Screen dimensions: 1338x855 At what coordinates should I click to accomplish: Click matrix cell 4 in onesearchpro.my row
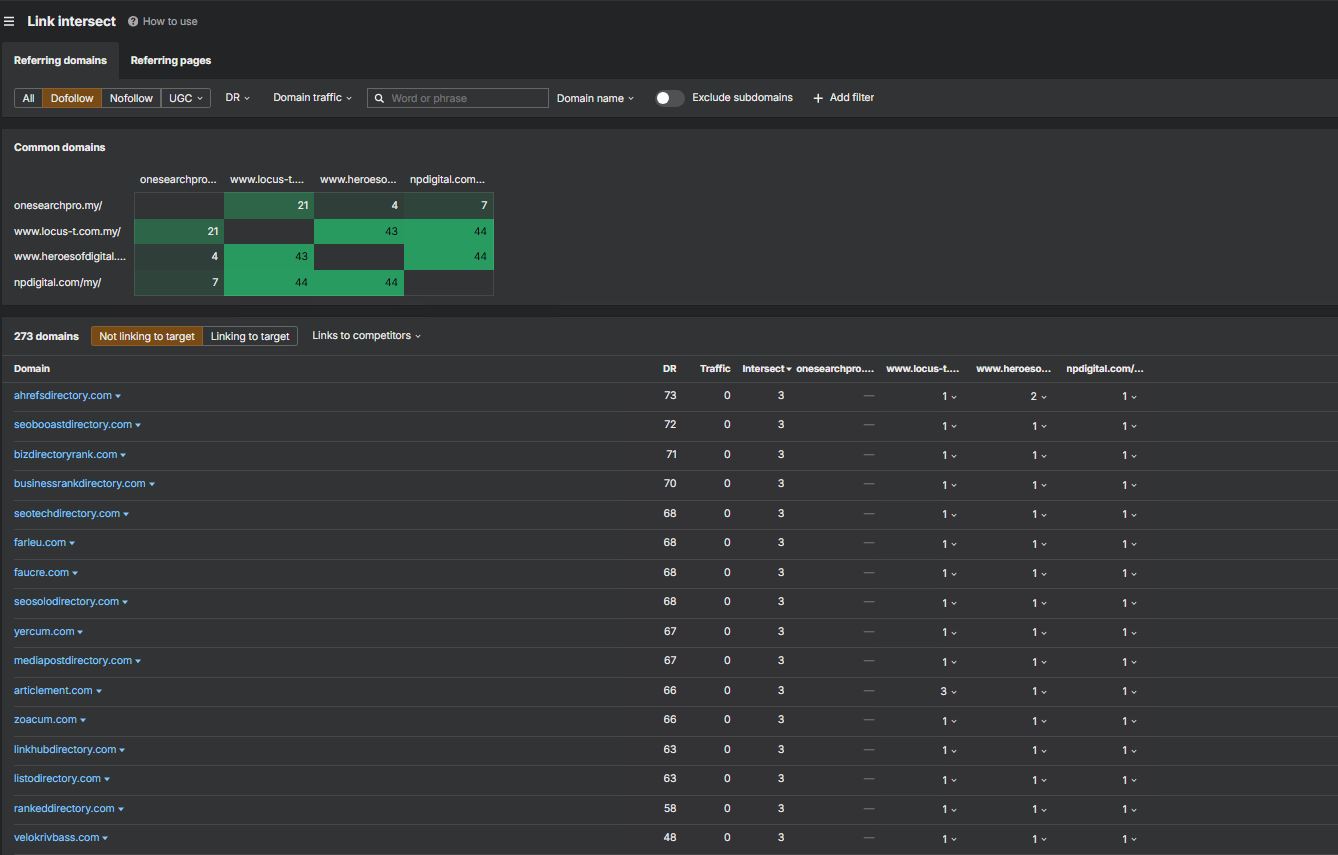click(359, 206)
